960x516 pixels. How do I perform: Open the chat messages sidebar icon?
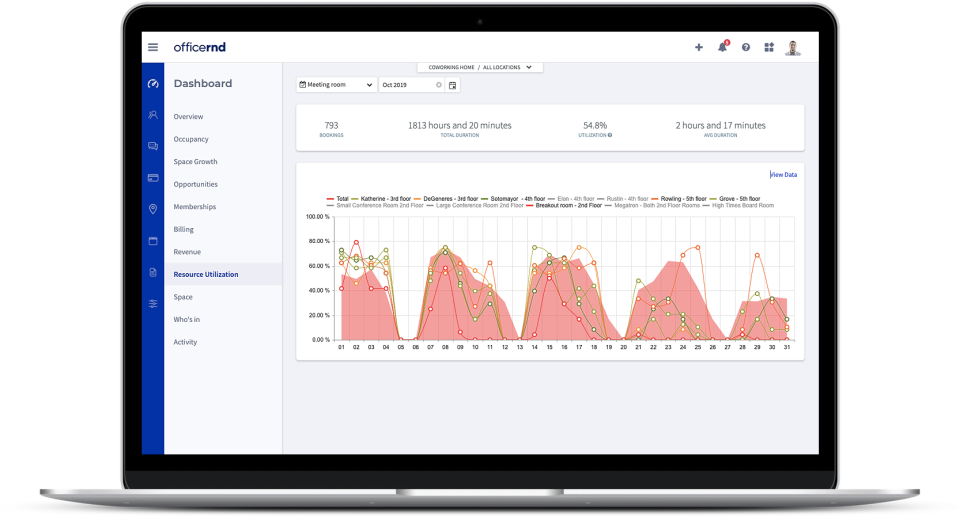[153, 146]
